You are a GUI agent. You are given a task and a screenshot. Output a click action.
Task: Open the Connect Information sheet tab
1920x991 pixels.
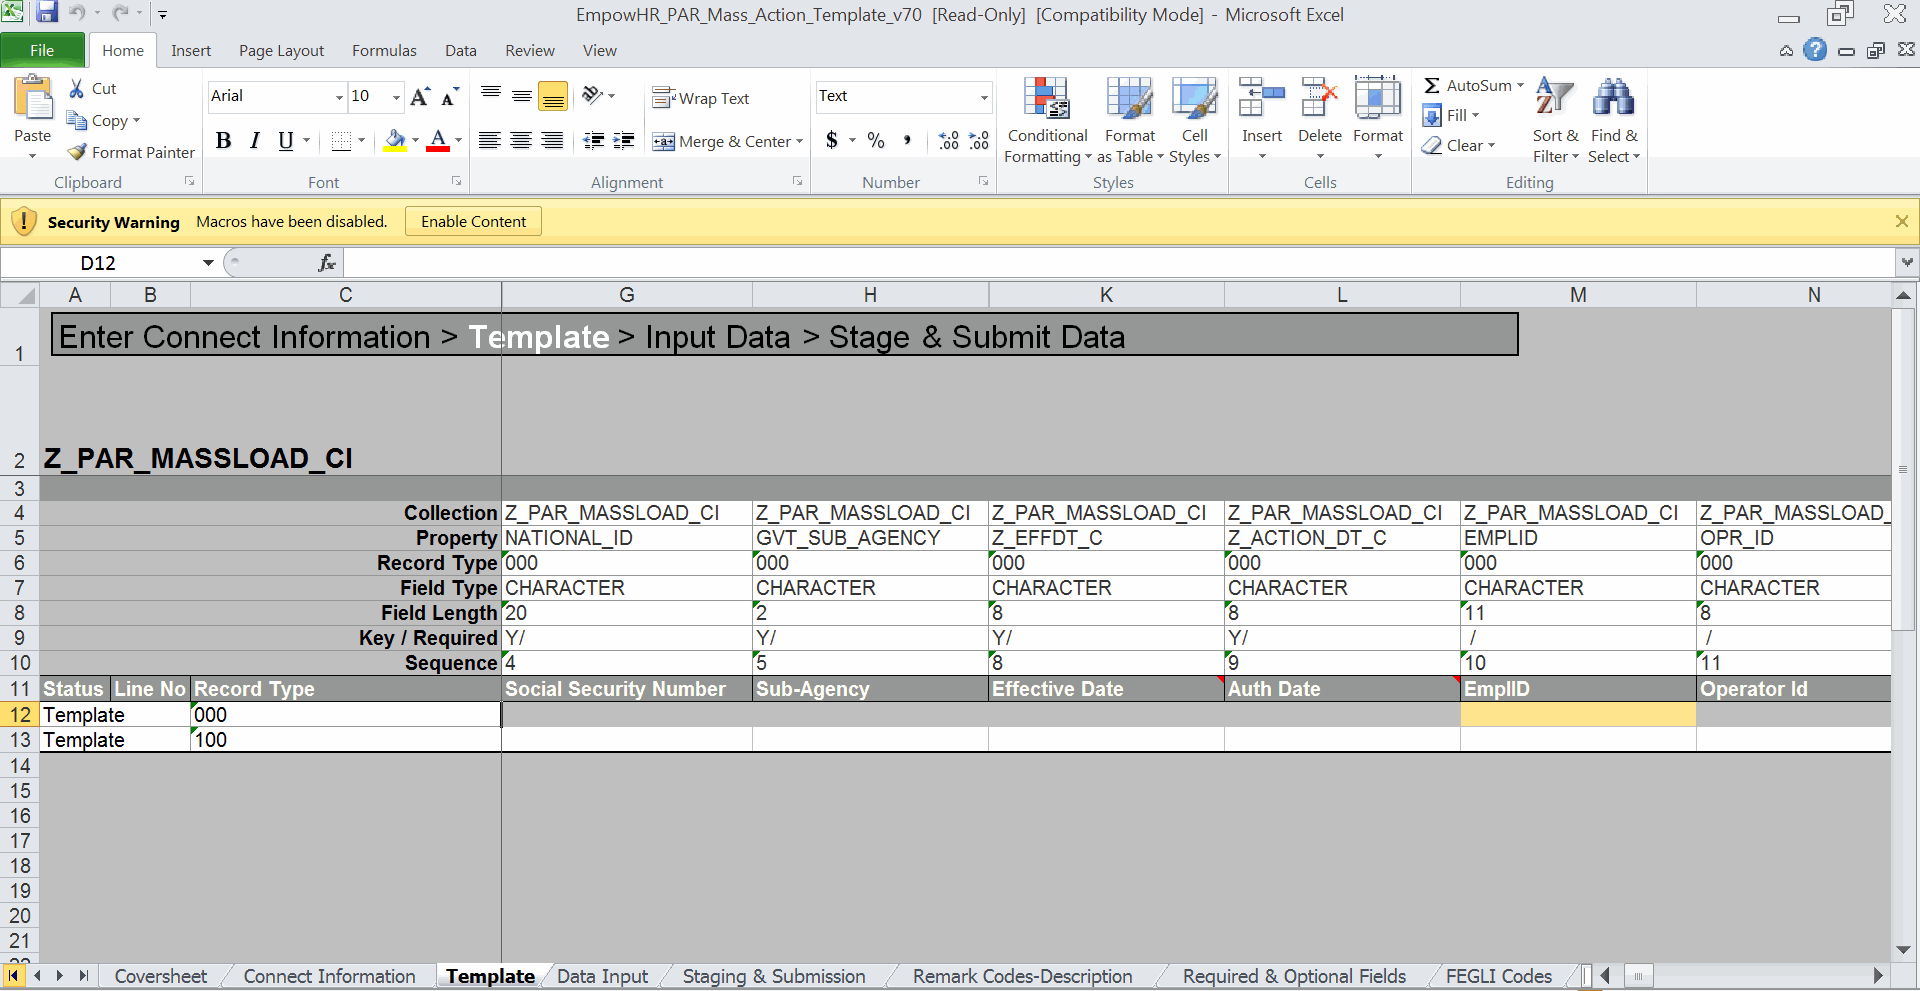click(x=329, y=976)
